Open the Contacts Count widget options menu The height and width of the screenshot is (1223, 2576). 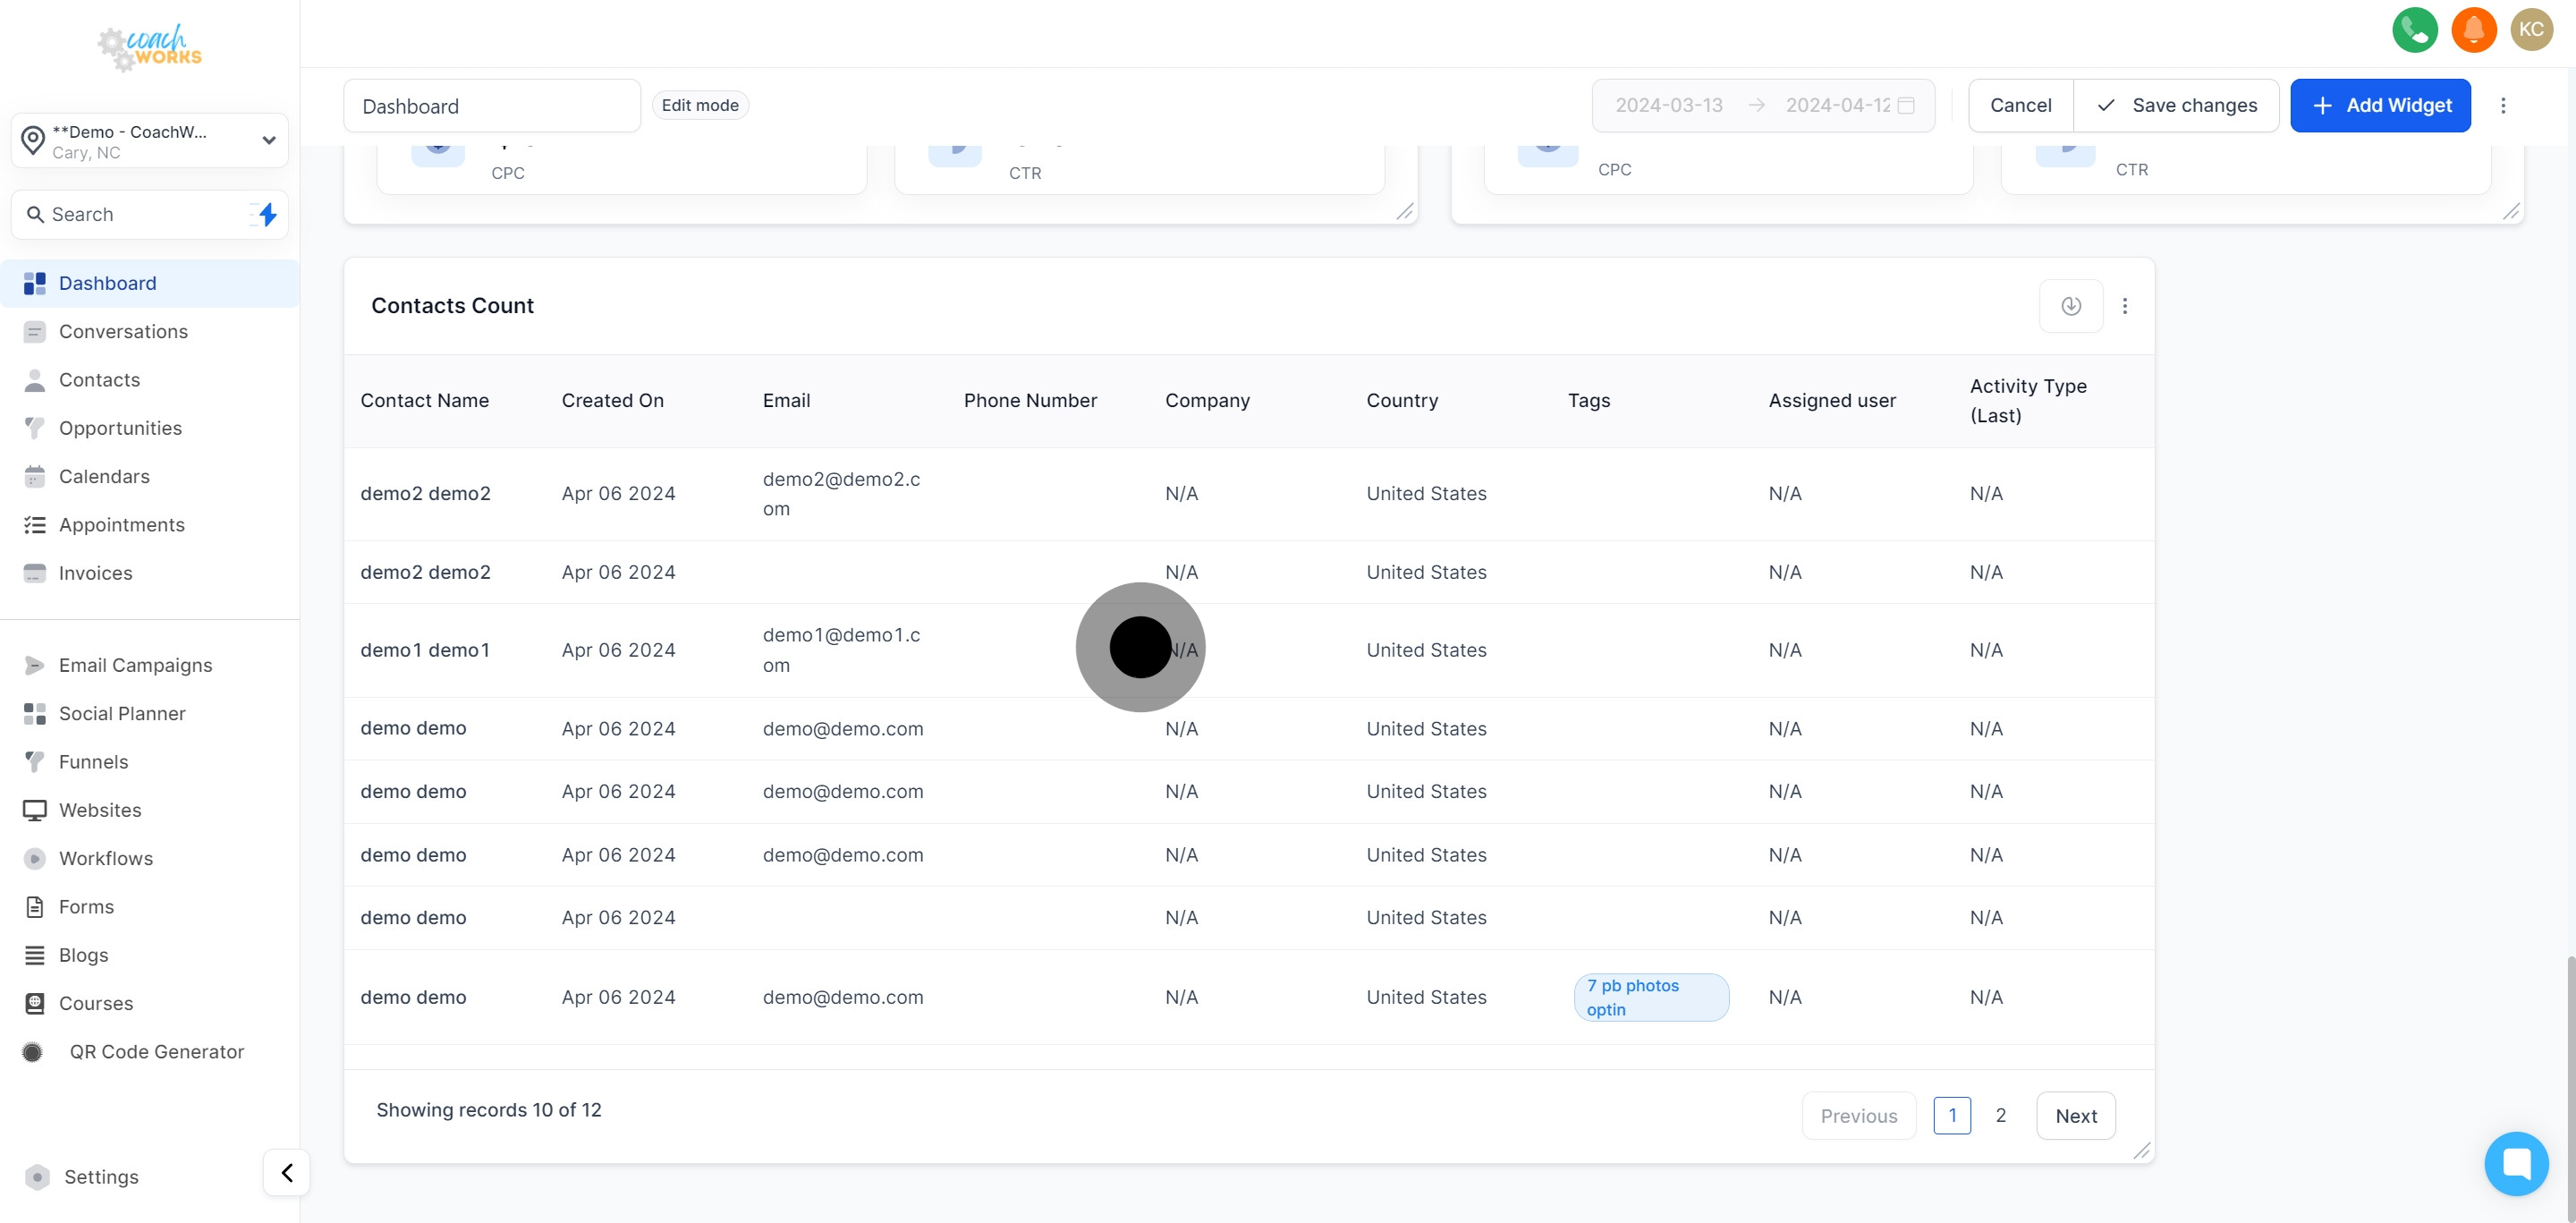tap(2125, 306)
